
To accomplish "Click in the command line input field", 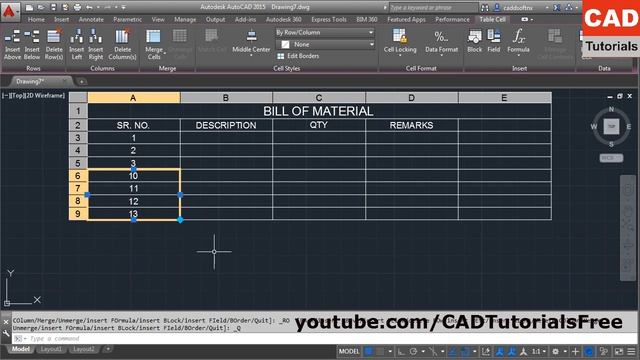I will click(322, 339).
